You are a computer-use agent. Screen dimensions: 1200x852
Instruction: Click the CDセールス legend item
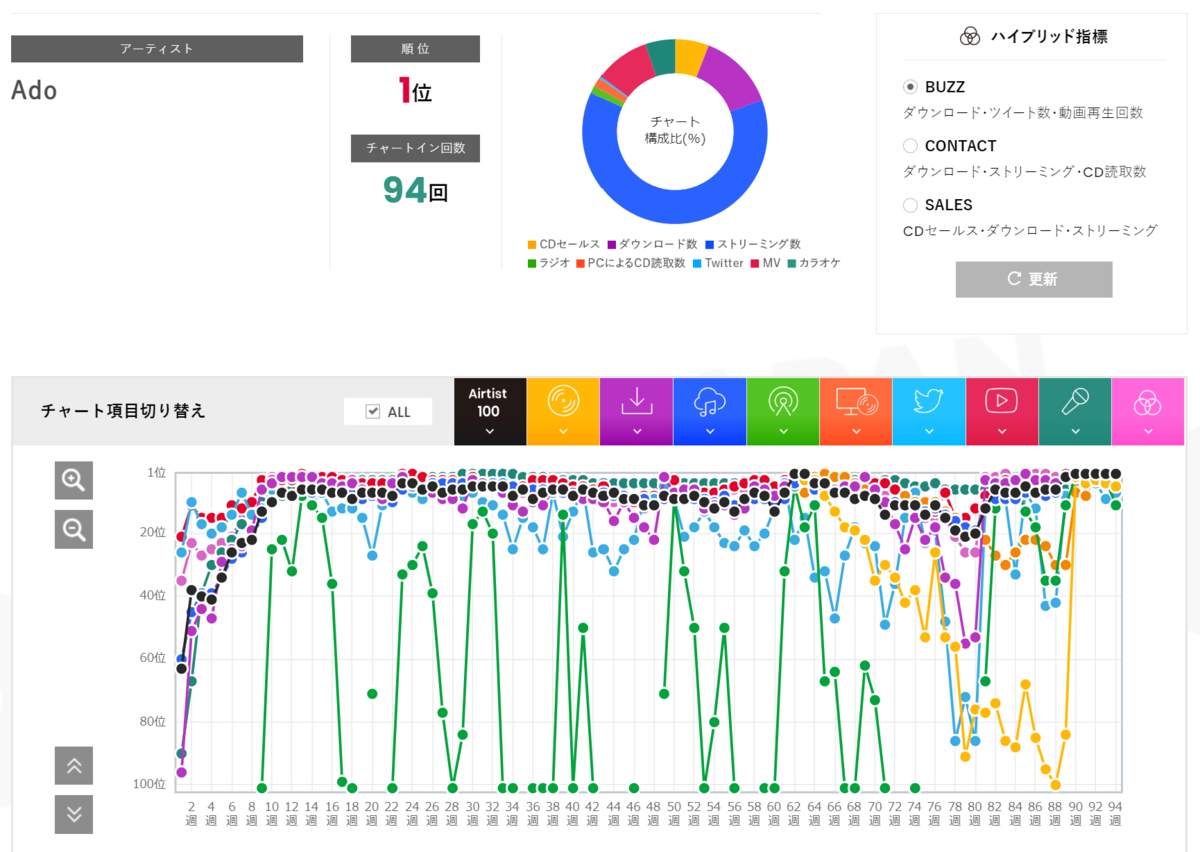tap(563, 244)
